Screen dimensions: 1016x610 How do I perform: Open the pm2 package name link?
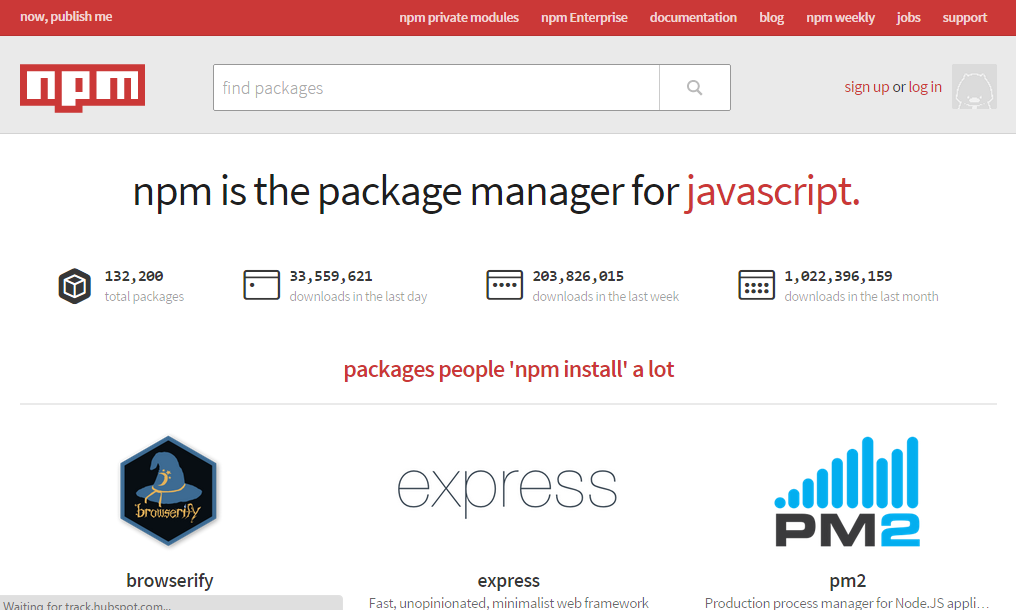coord(848,581)
